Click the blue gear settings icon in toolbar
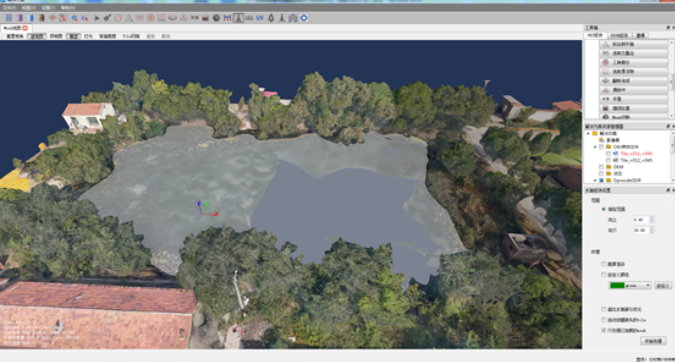Viewport: 675px width, 362px height. [x=304, y=18]
